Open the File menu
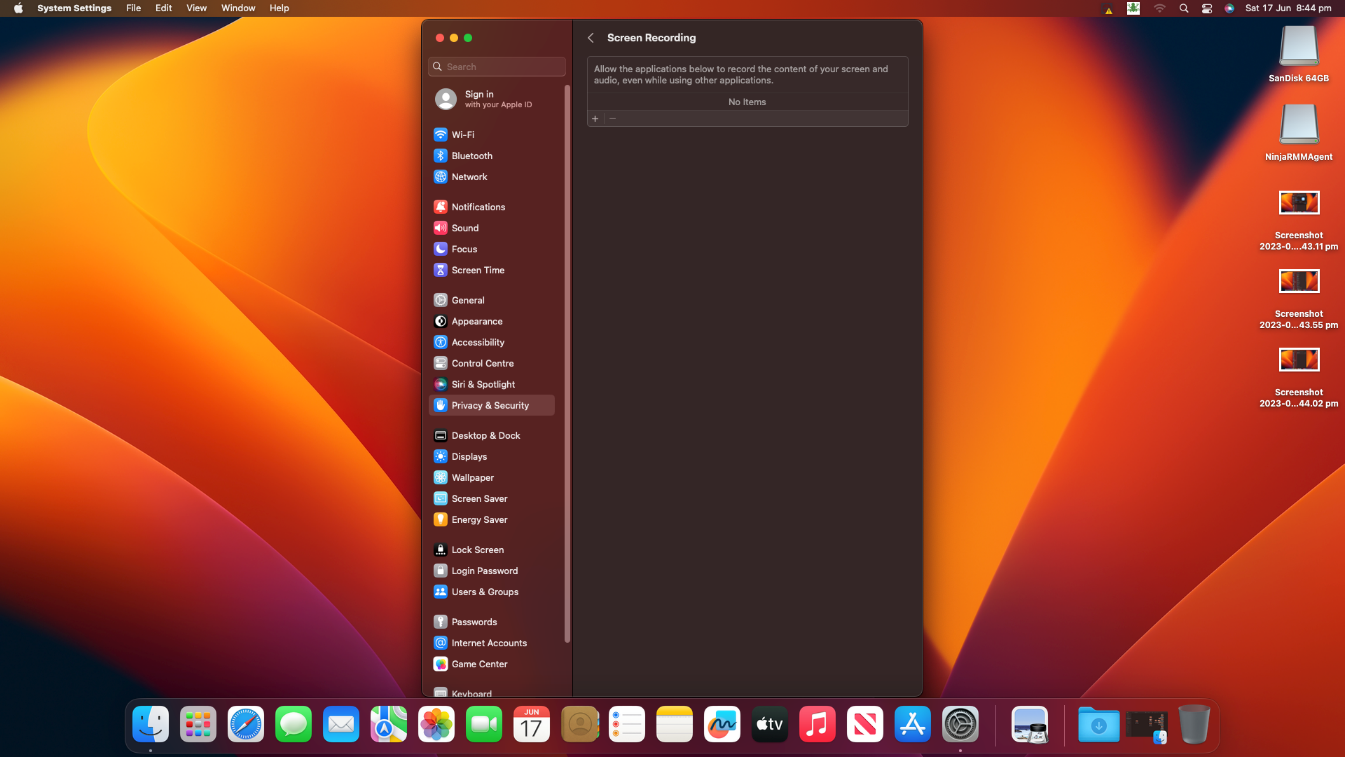 [134, 8]
